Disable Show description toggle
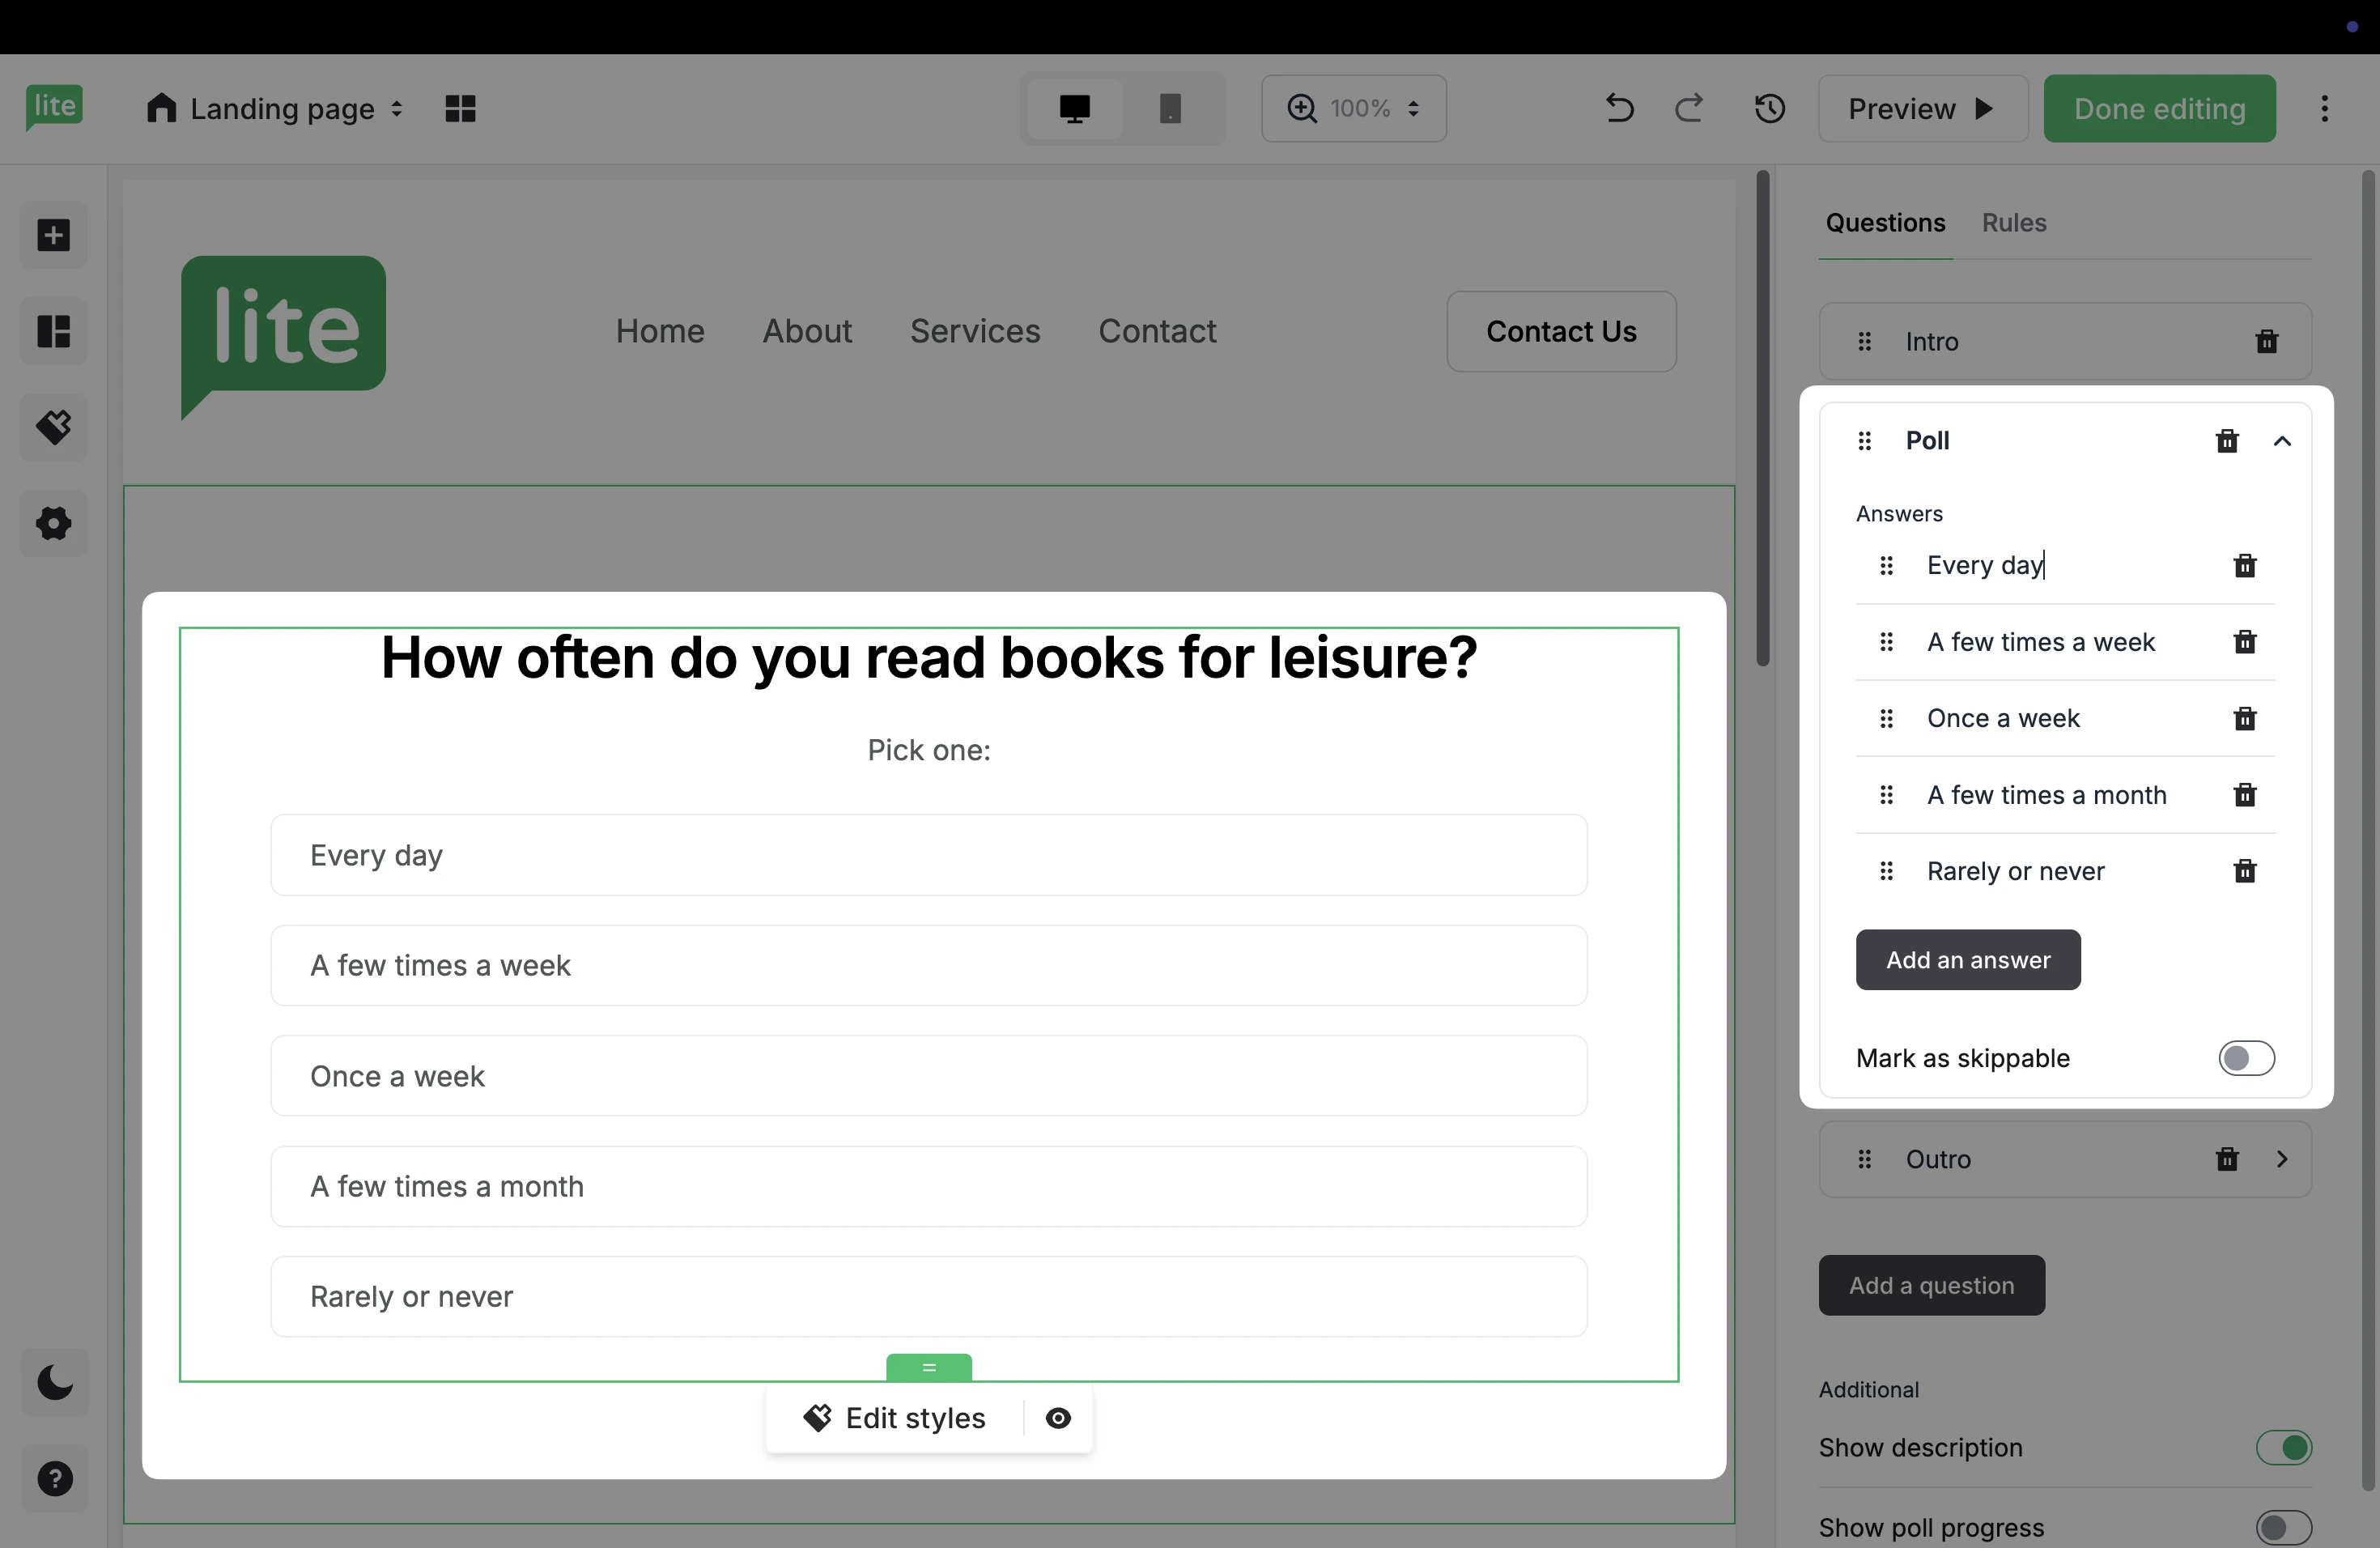 2283,1447
